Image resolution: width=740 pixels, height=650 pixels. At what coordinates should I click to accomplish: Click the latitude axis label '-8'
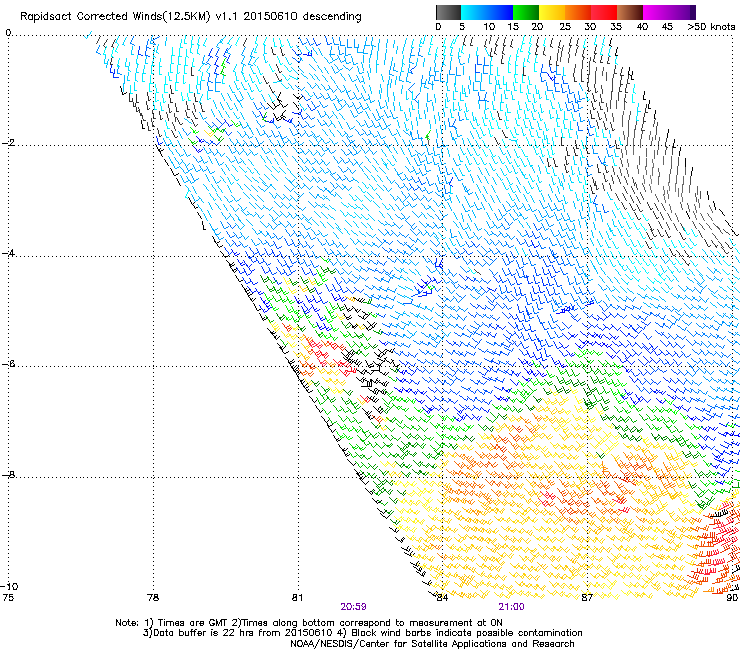(8, 475)
